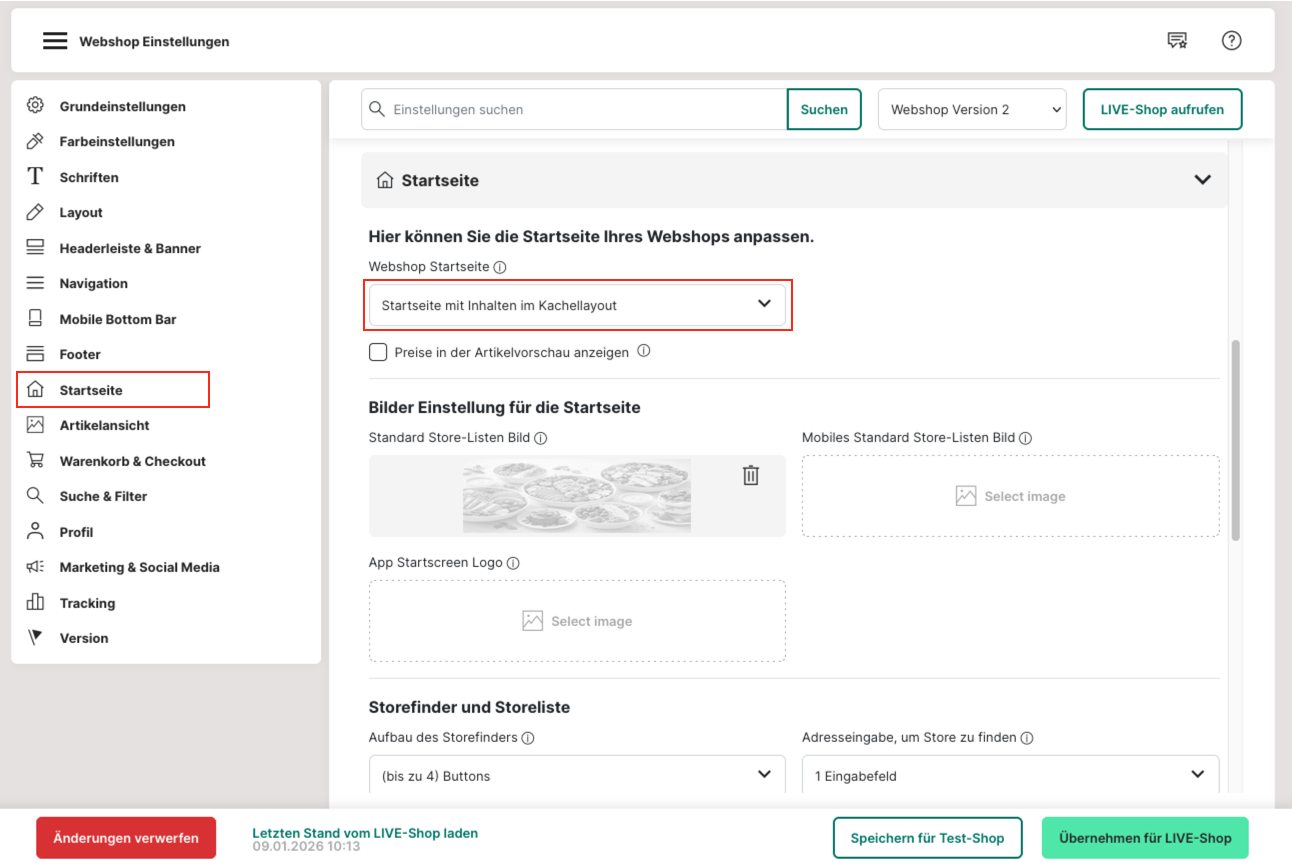
Task: Open the Webshop Startseite layout dropdown
Action: [x=577, y=305]
